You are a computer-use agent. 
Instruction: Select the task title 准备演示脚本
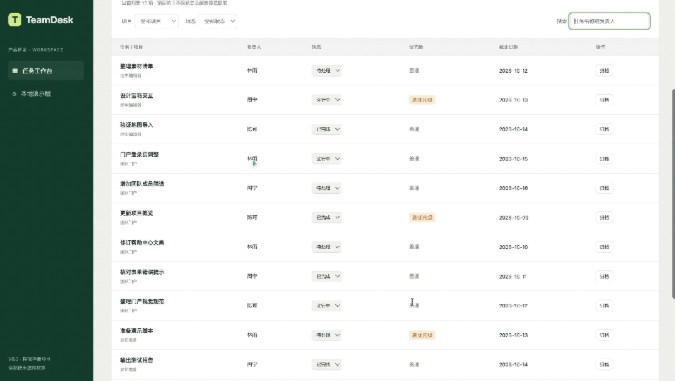click(136, 331)
